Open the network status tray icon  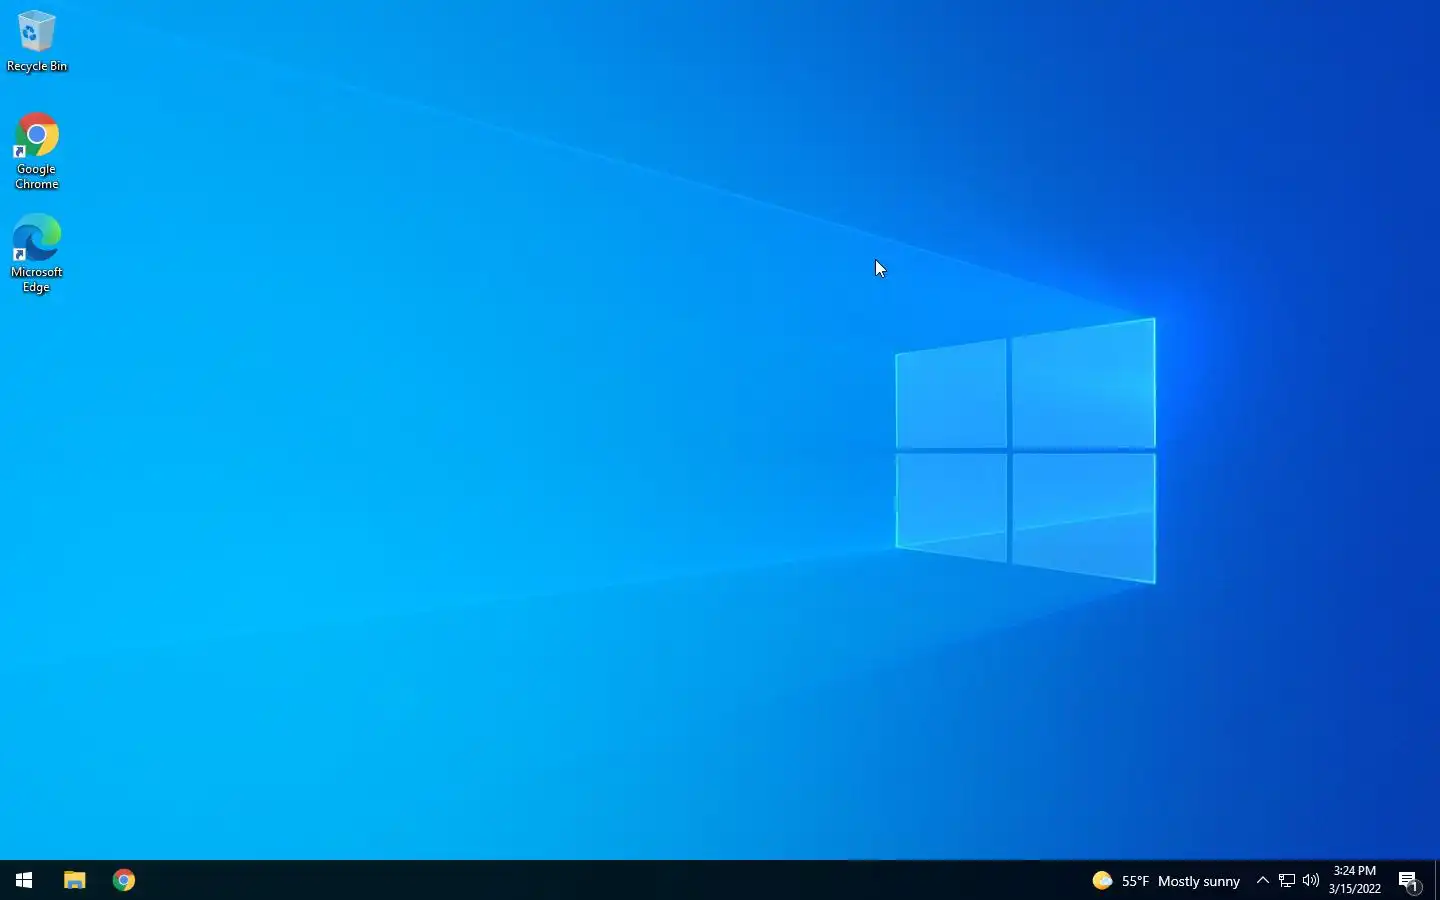(x=1287, y=881)
